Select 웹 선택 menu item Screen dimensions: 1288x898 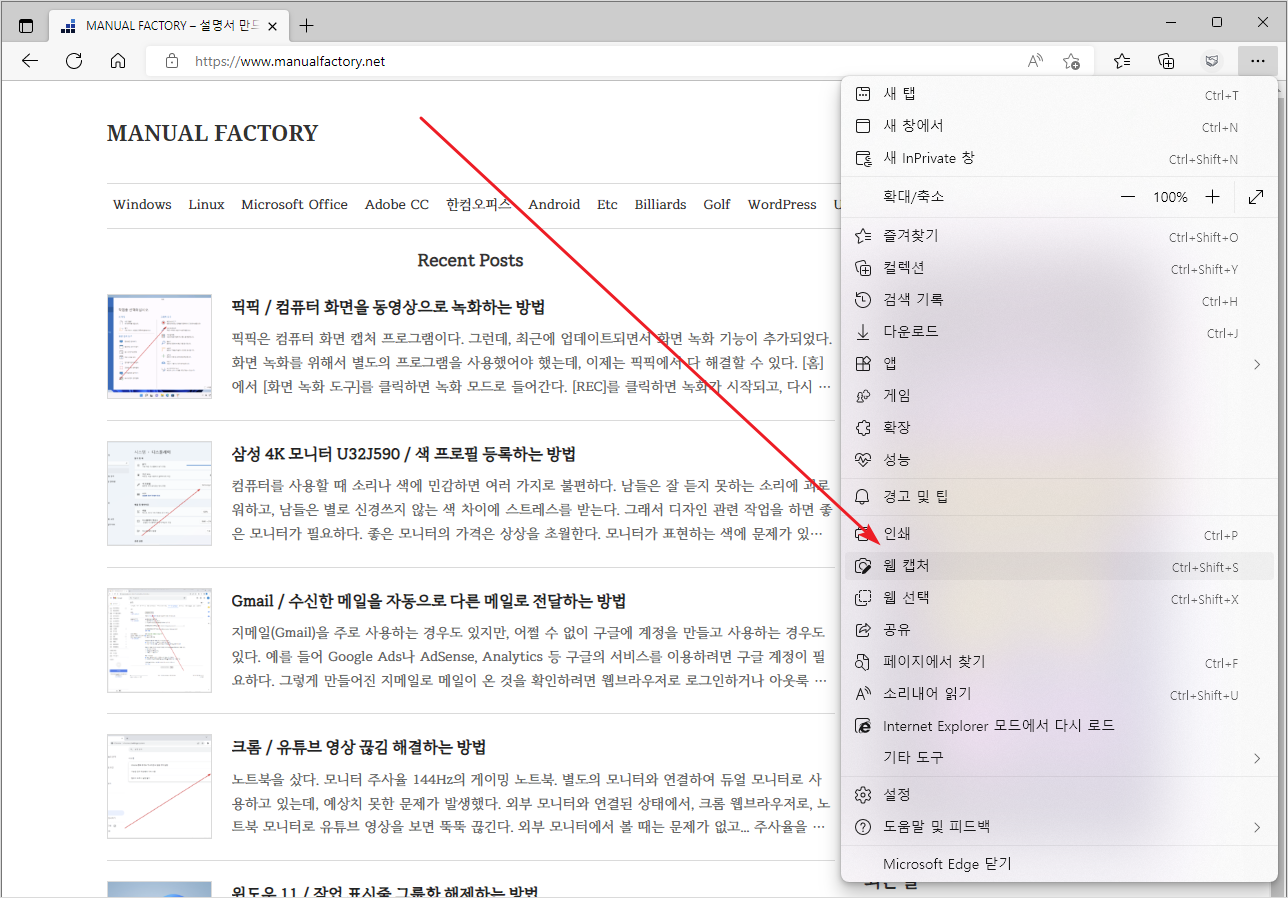[1059, 598]
